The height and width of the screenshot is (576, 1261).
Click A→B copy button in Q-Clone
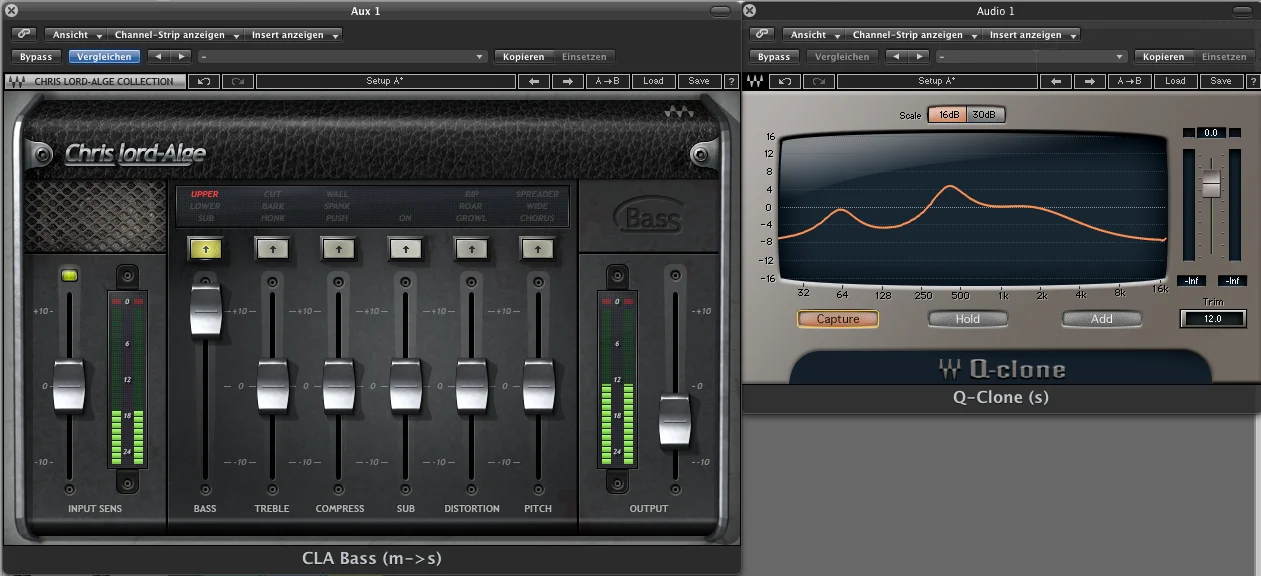click(1132, 81)
